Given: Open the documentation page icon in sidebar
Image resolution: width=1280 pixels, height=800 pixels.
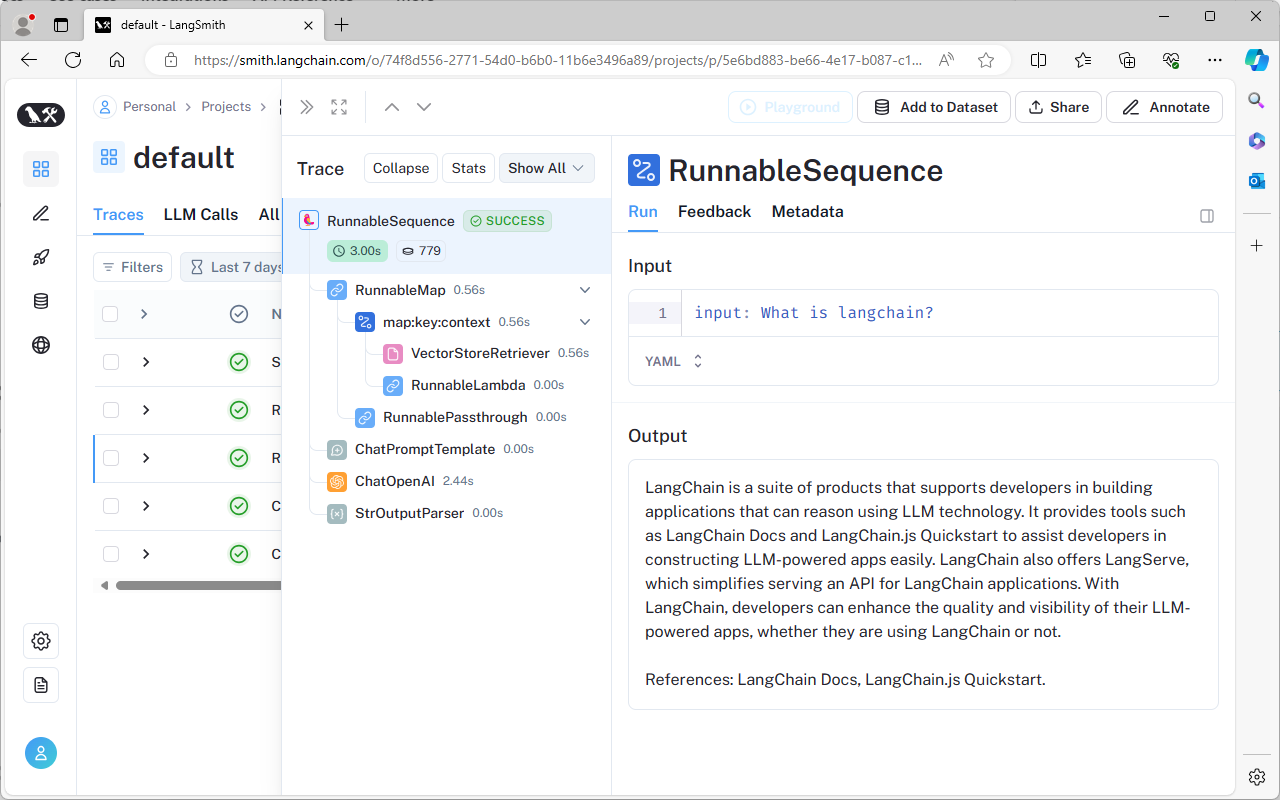Looking at the screenshot, I should [41, 685].
